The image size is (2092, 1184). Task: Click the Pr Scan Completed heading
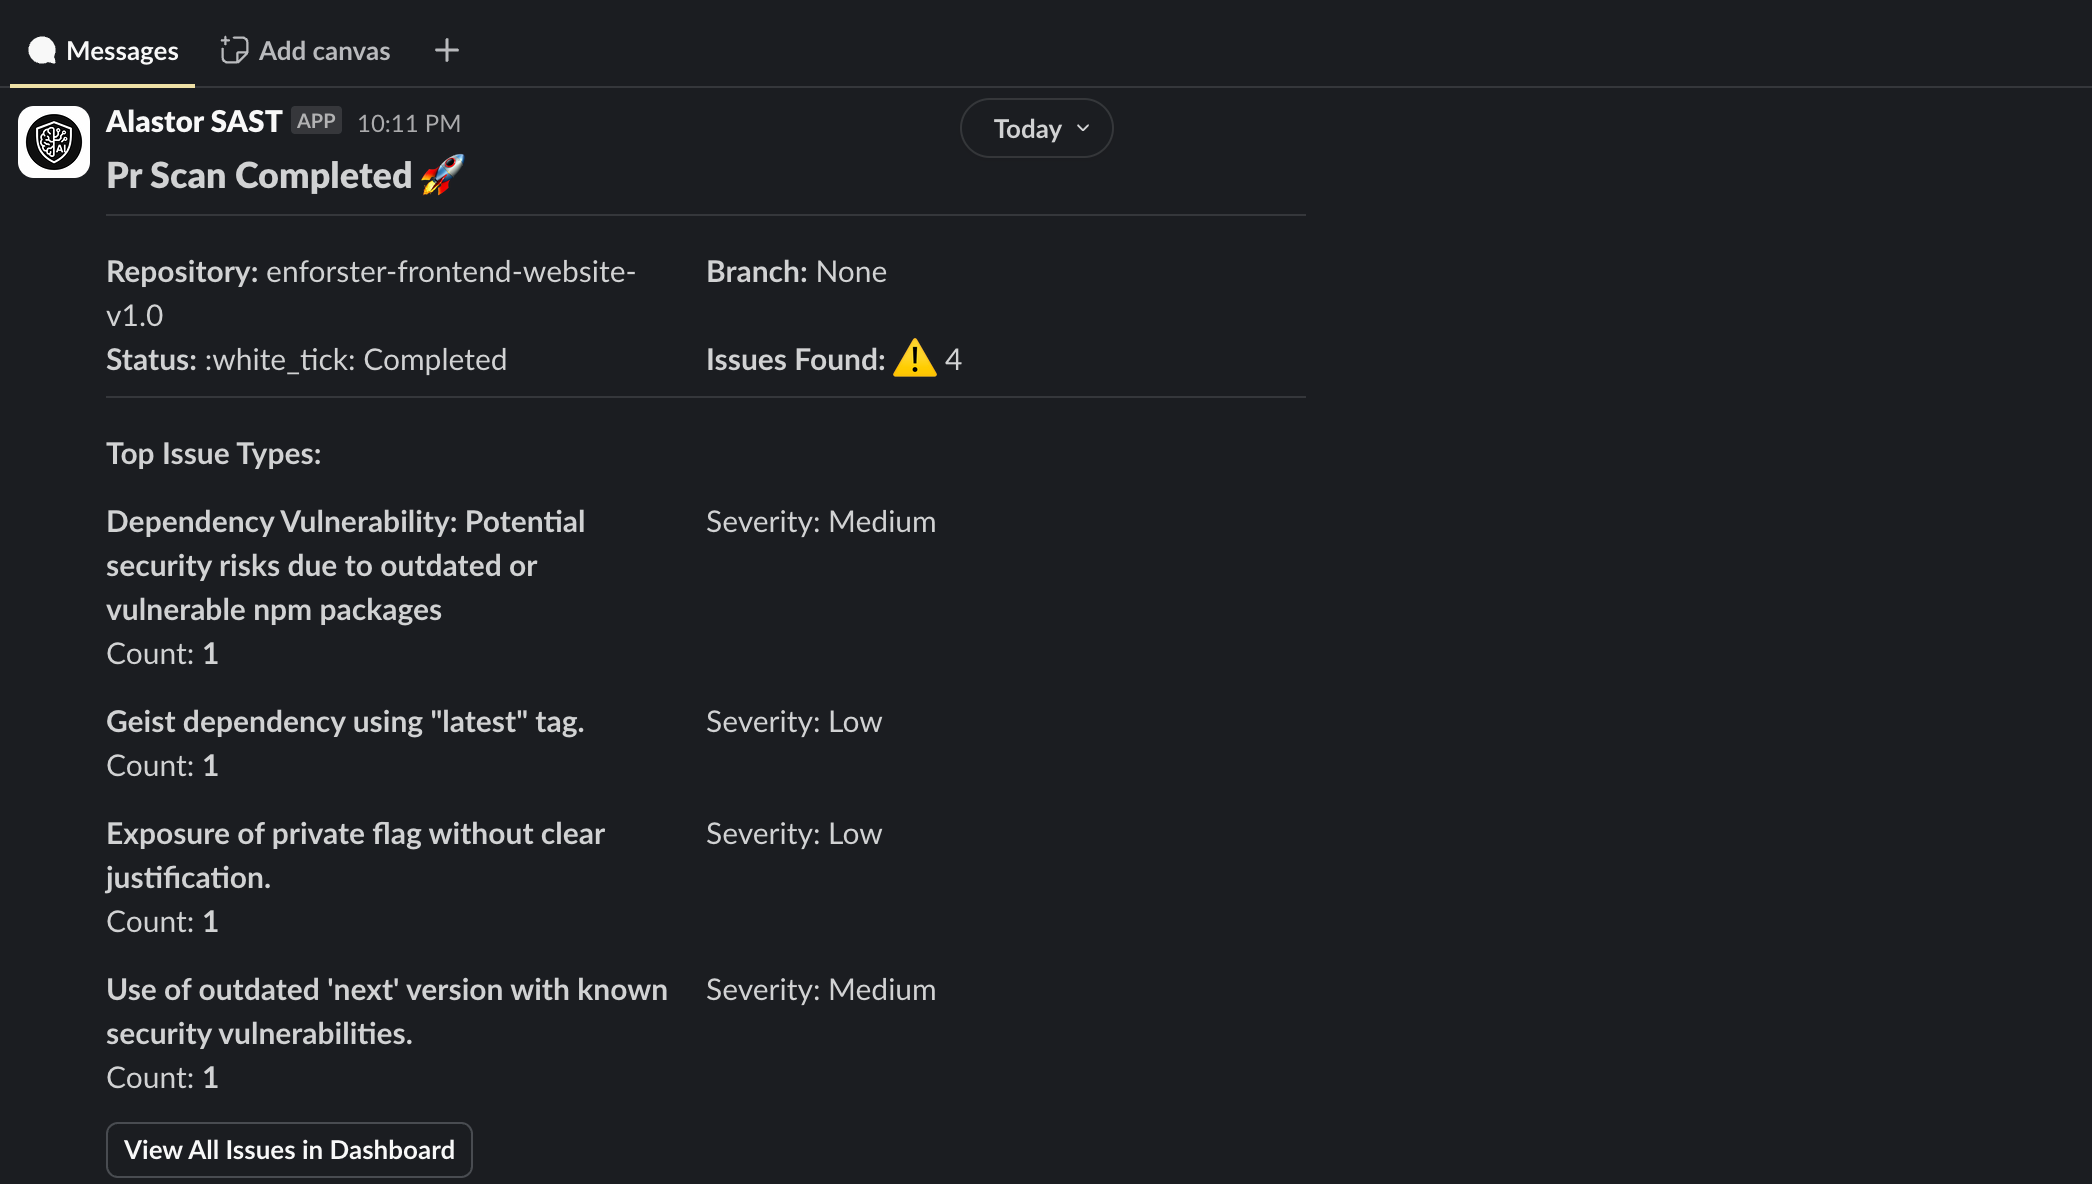click(259, 175)
